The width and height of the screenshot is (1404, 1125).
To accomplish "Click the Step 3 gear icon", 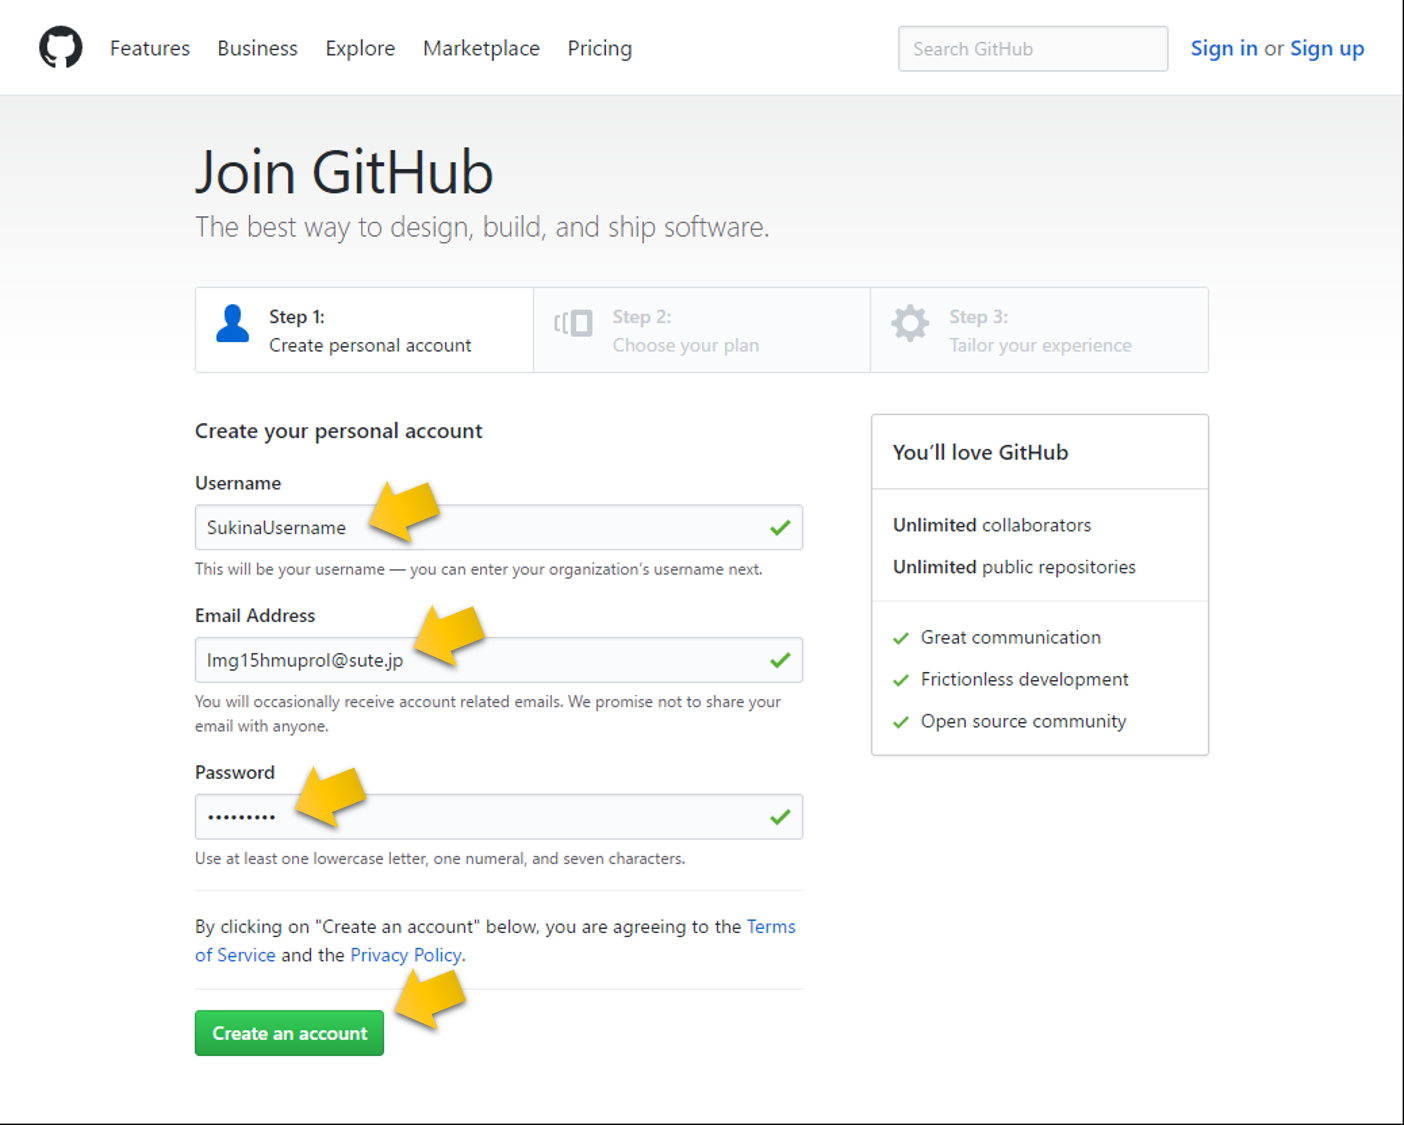I will [909, 324].
